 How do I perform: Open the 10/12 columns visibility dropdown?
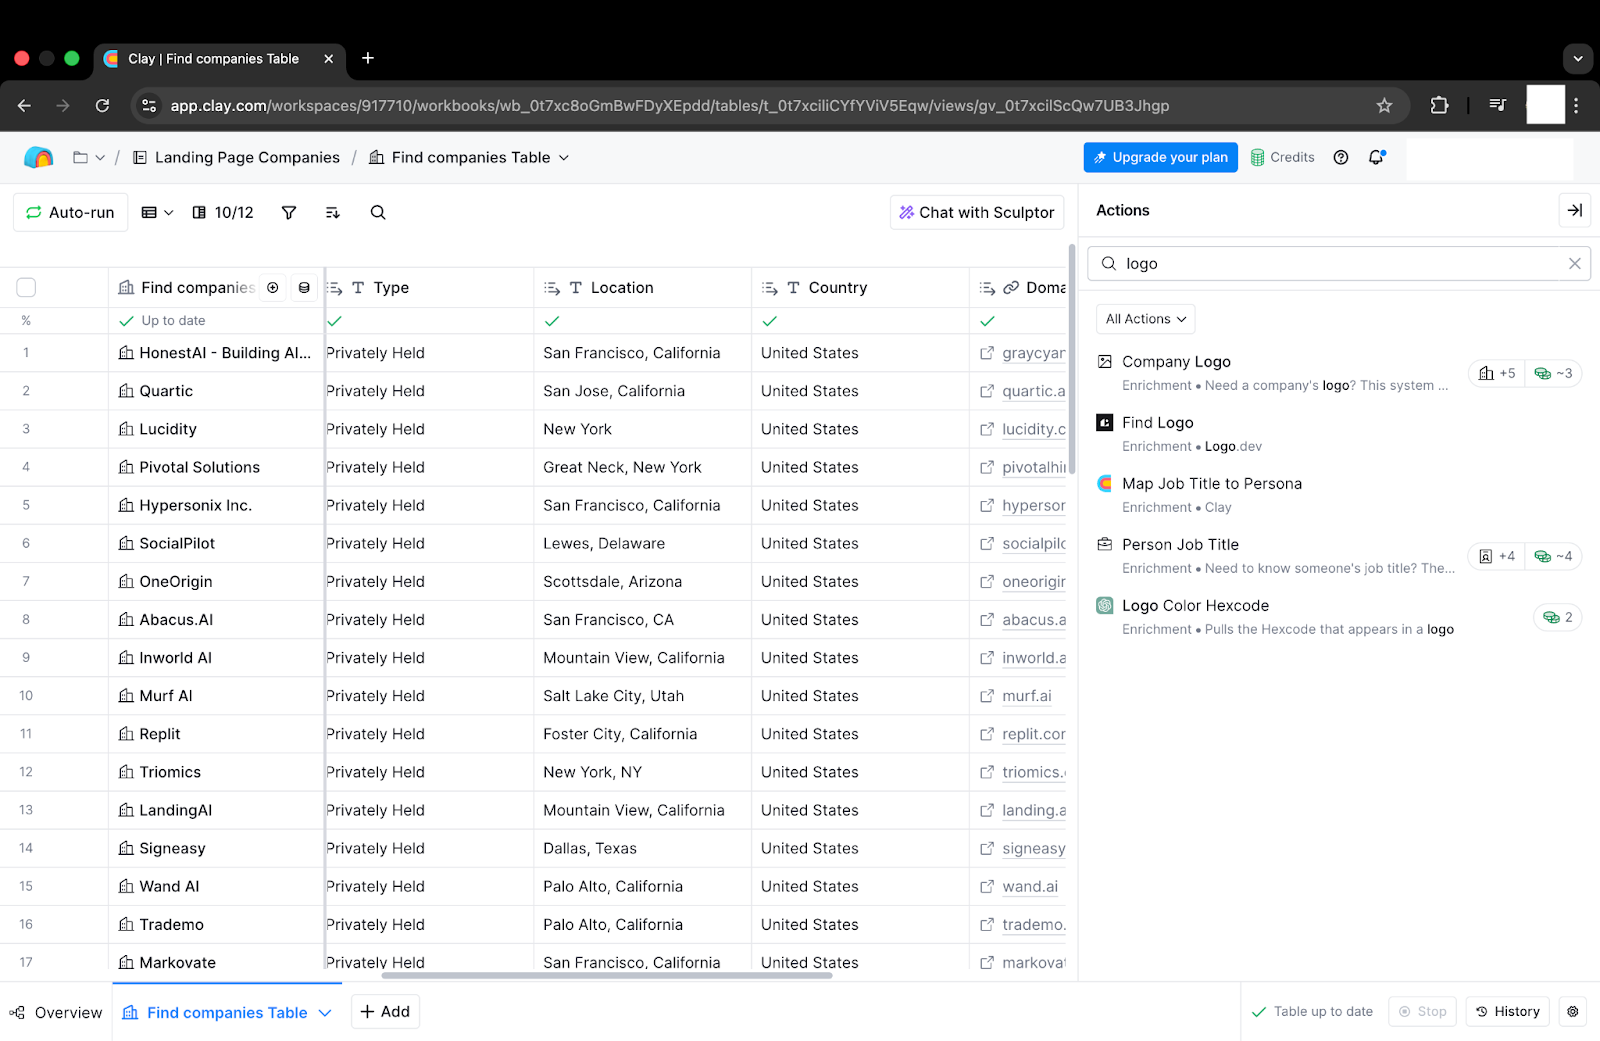click(223, 212)
